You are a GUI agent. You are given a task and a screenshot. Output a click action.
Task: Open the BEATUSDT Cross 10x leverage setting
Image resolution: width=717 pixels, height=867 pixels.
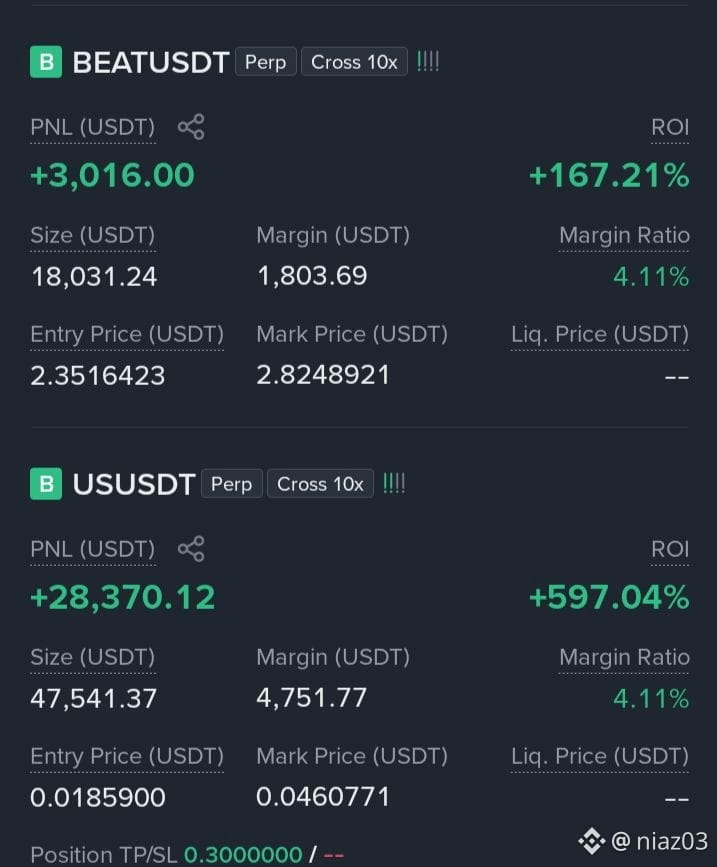click(x=354, y=62)
